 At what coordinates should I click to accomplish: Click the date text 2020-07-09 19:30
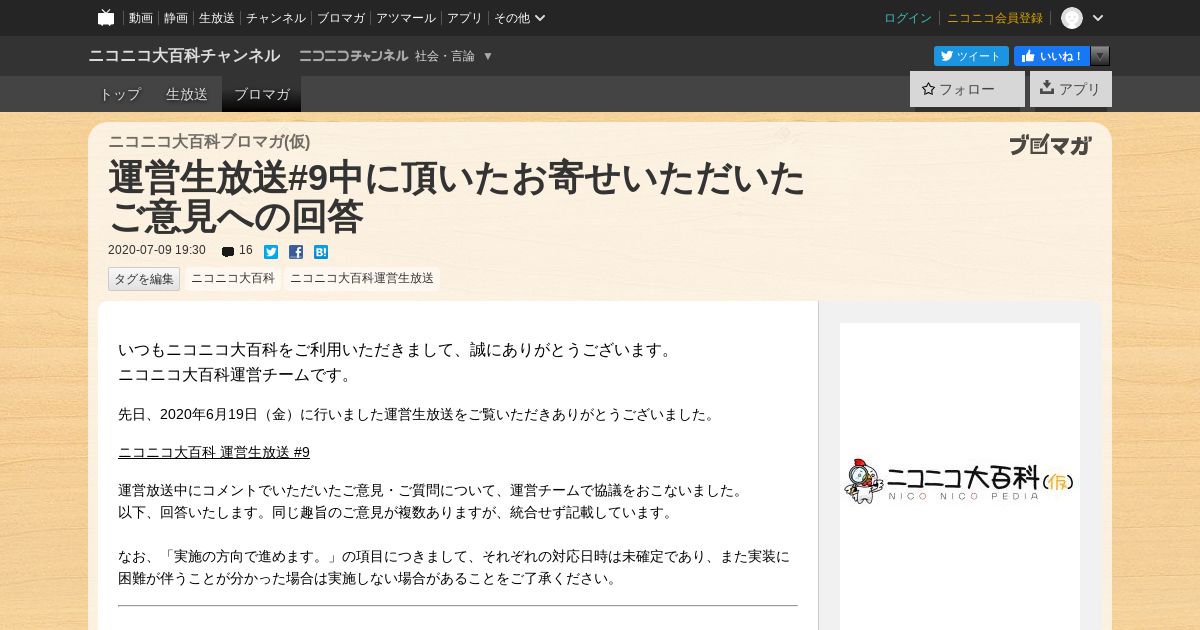[157, 251]
